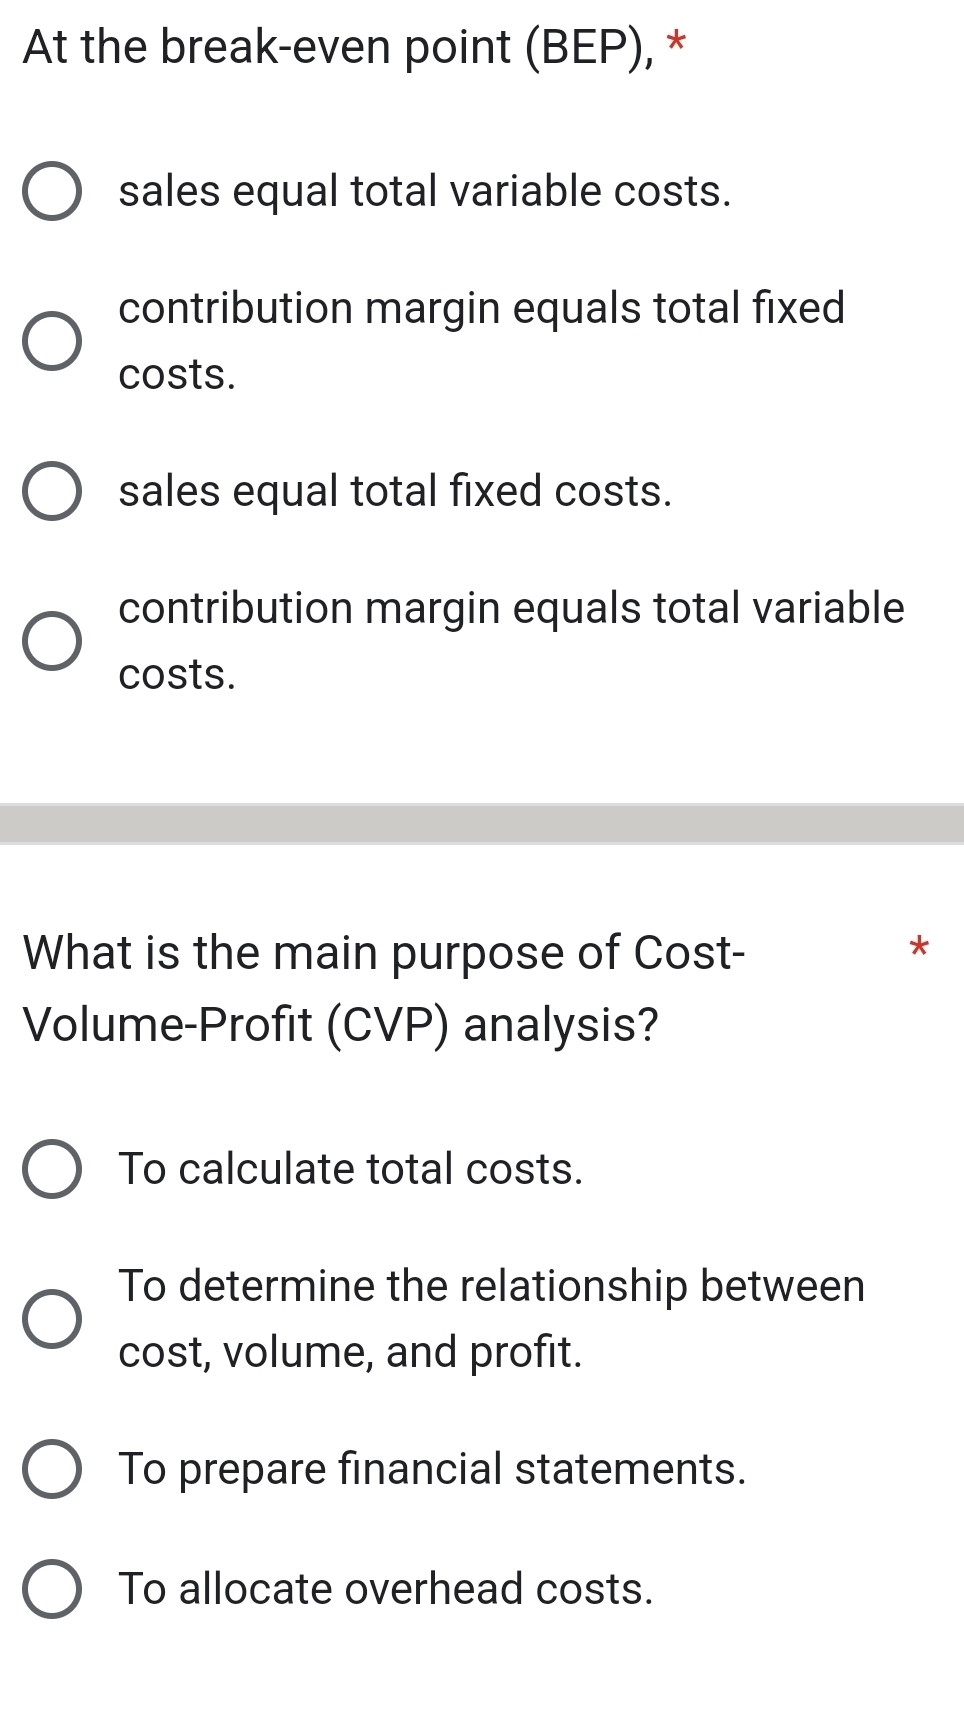Choose radio circle beside 'contribution margin equals total fixed costs'

pos(52,341)
